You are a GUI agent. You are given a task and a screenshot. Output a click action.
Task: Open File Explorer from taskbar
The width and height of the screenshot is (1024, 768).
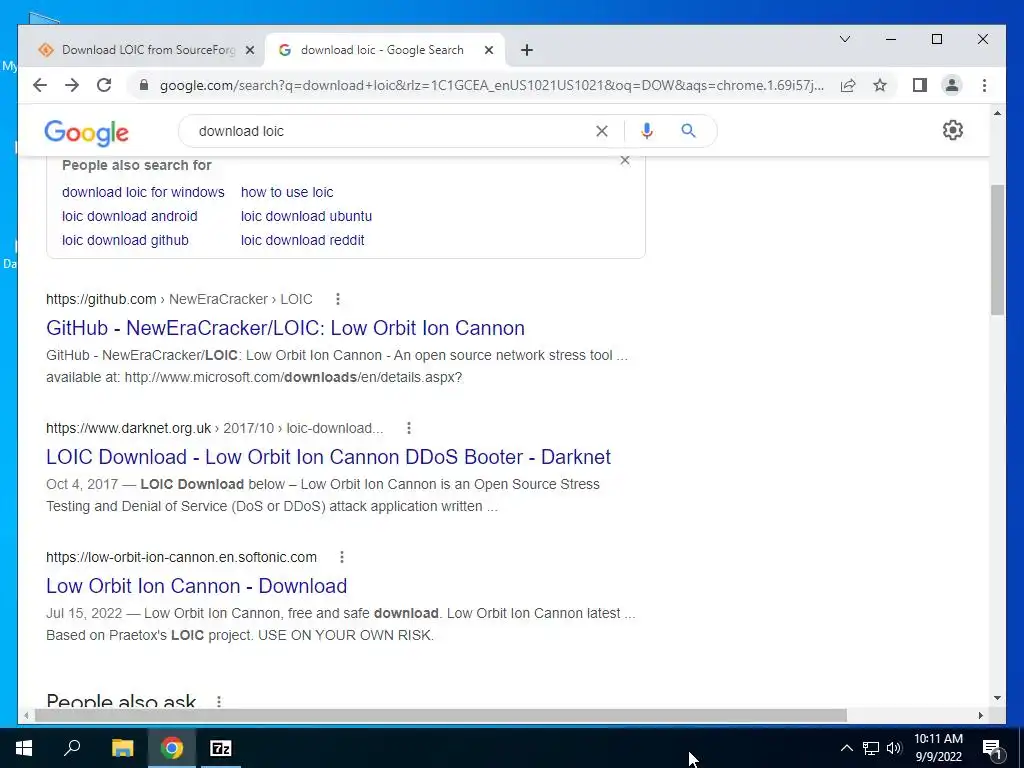[x=123, y=748]
